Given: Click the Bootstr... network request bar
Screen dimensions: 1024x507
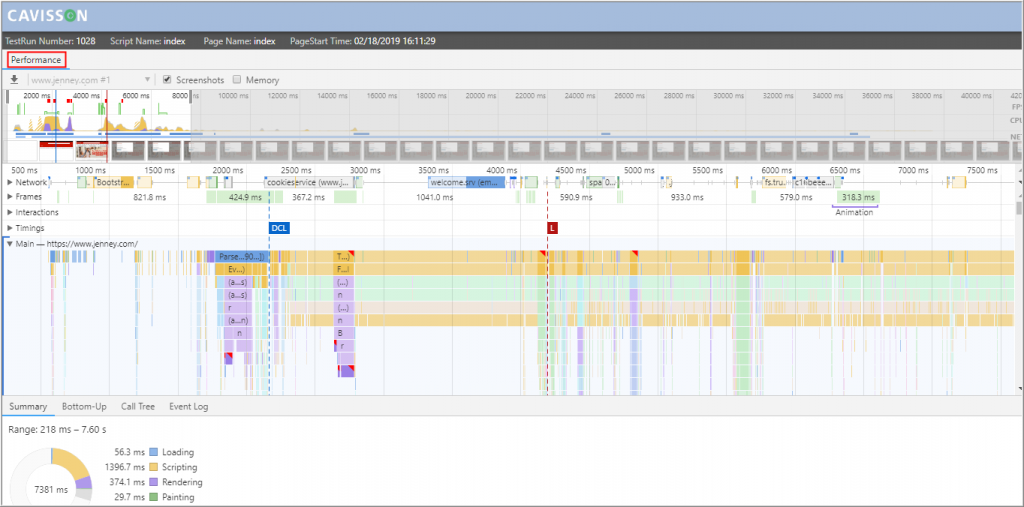Looking at the screenshot, I should [114, 182].
